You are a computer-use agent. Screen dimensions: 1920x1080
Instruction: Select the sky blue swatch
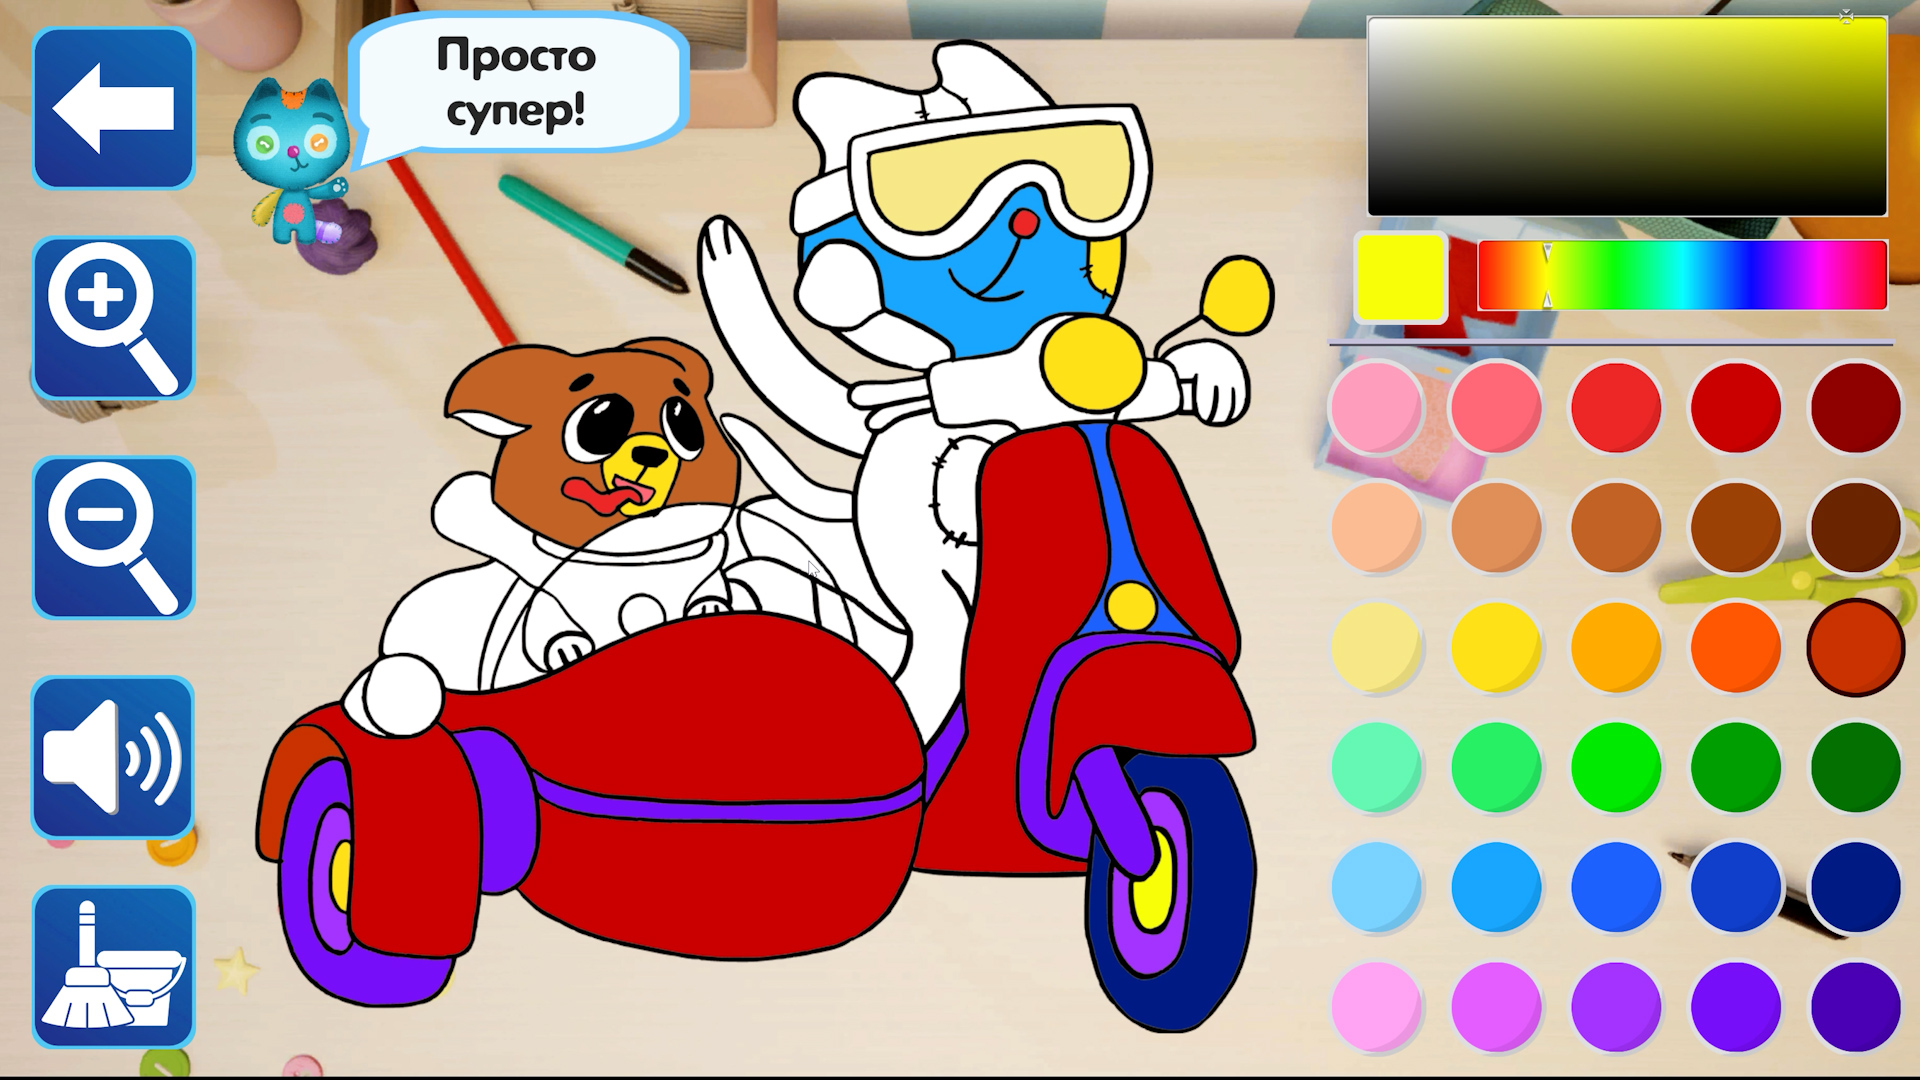click(x=1375, y=886)
